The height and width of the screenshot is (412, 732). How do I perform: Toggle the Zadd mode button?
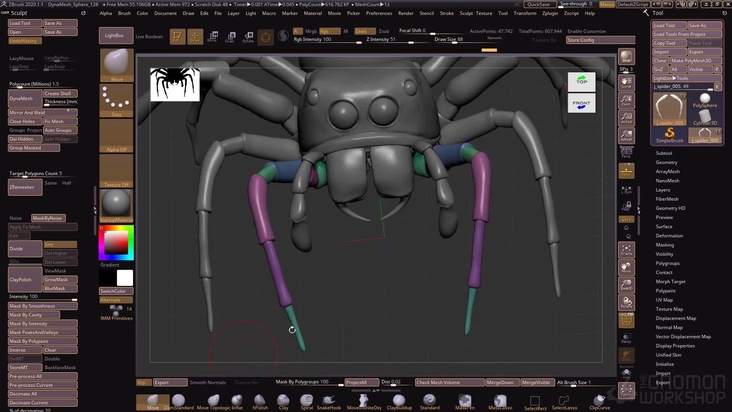pos(365,31)
